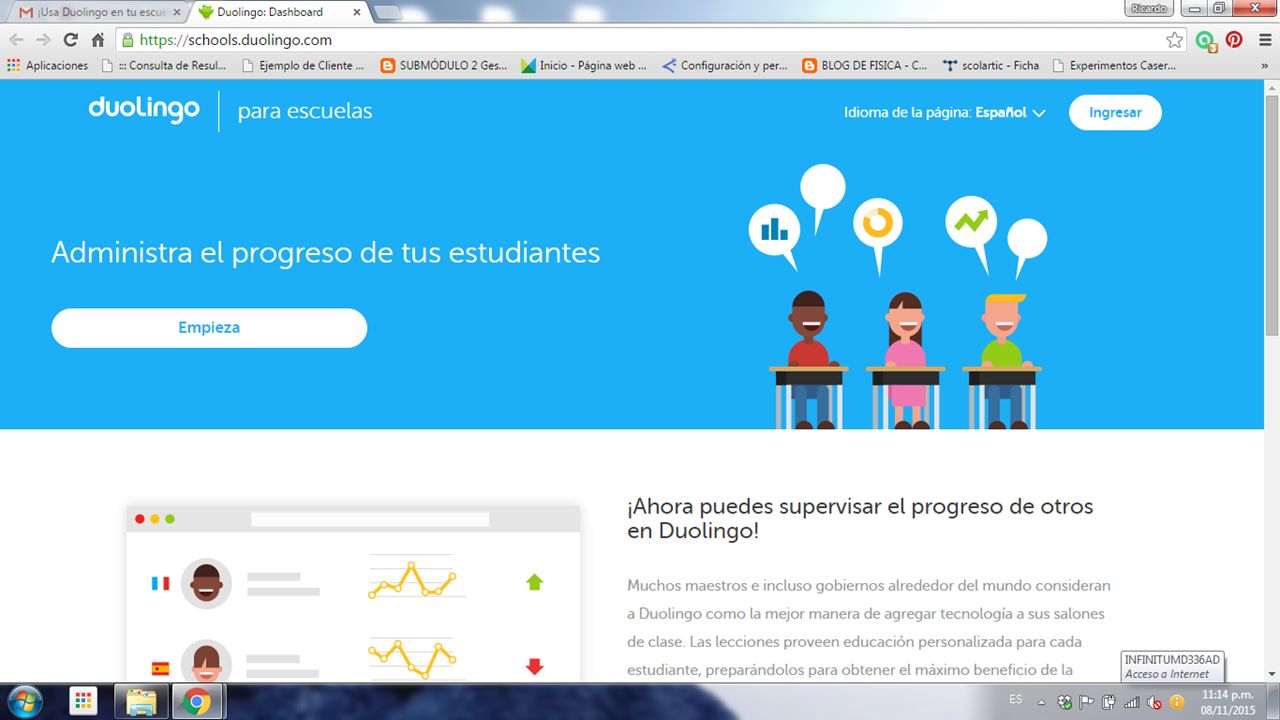This screenshot has width=1280, height=720.
Task: Click the Pinterest extension icon
Action: point(1234,40)
